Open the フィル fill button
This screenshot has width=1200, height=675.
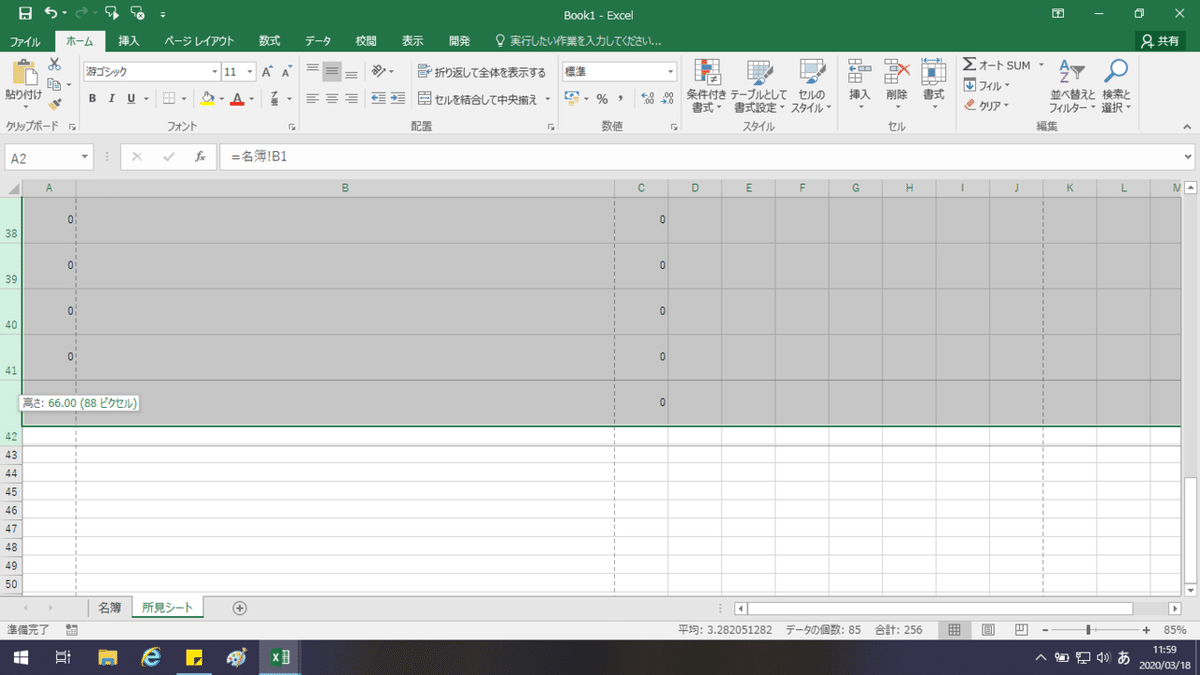pos(985,86)
